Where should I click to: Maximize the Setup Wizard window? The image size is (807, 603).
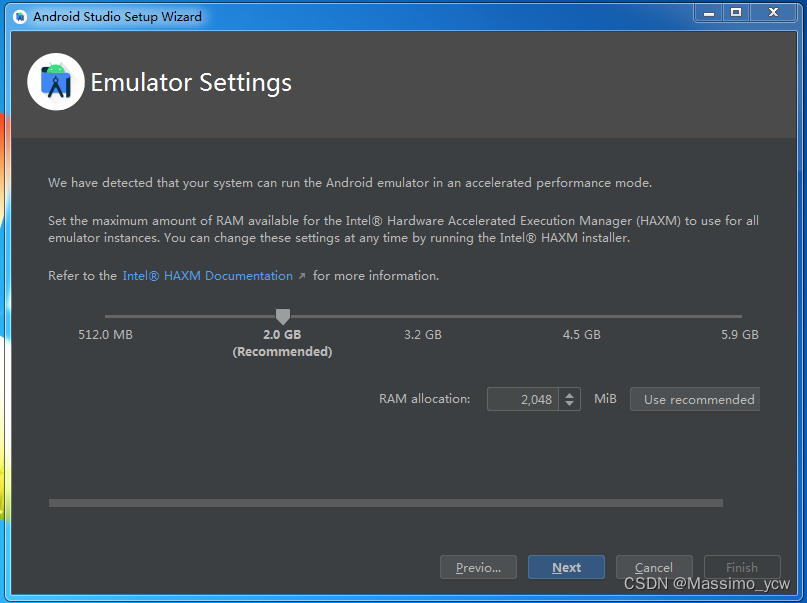[736, 13]
